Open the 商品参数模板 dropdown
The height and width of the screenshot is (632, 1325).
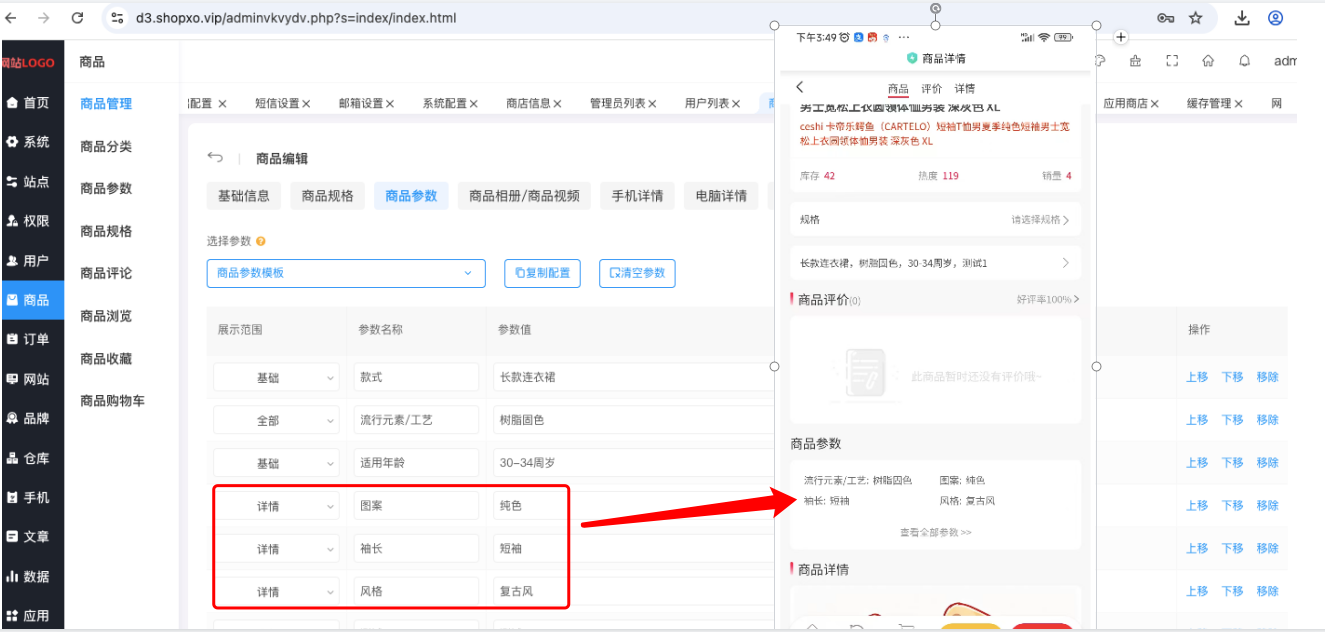click(346, 273)
